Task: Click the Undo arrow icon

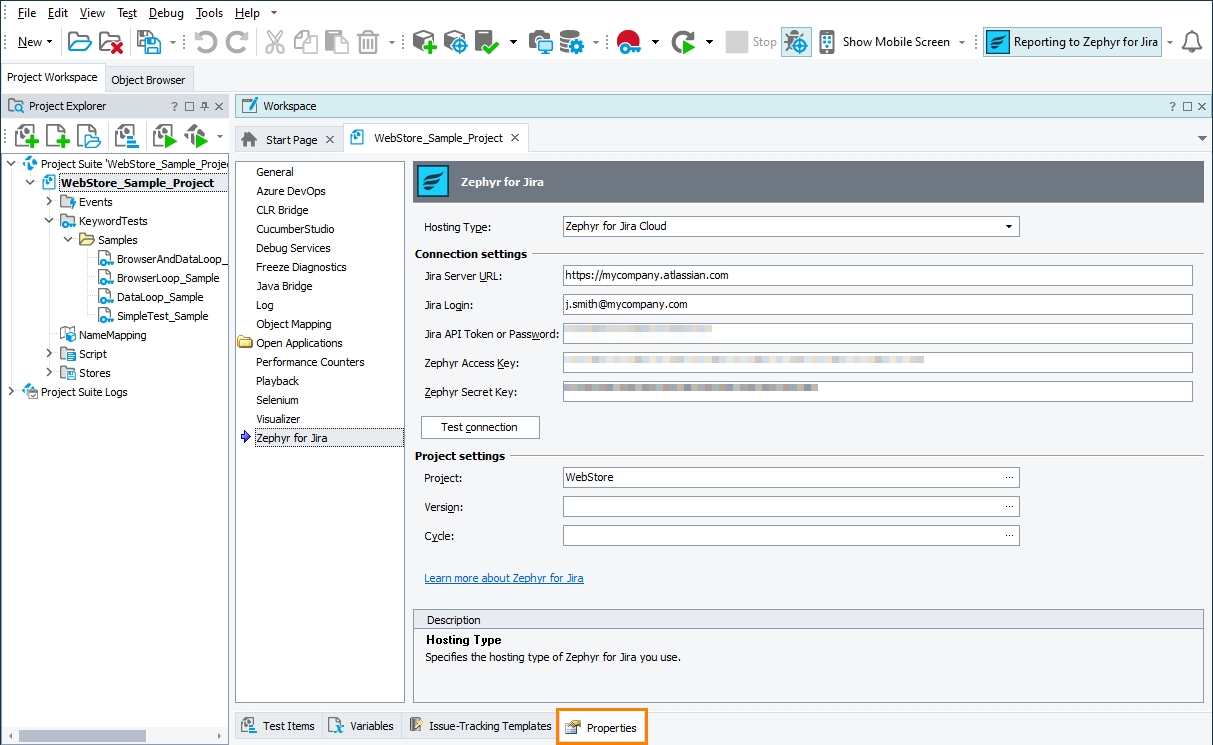Action: click(x=206, y=42)
